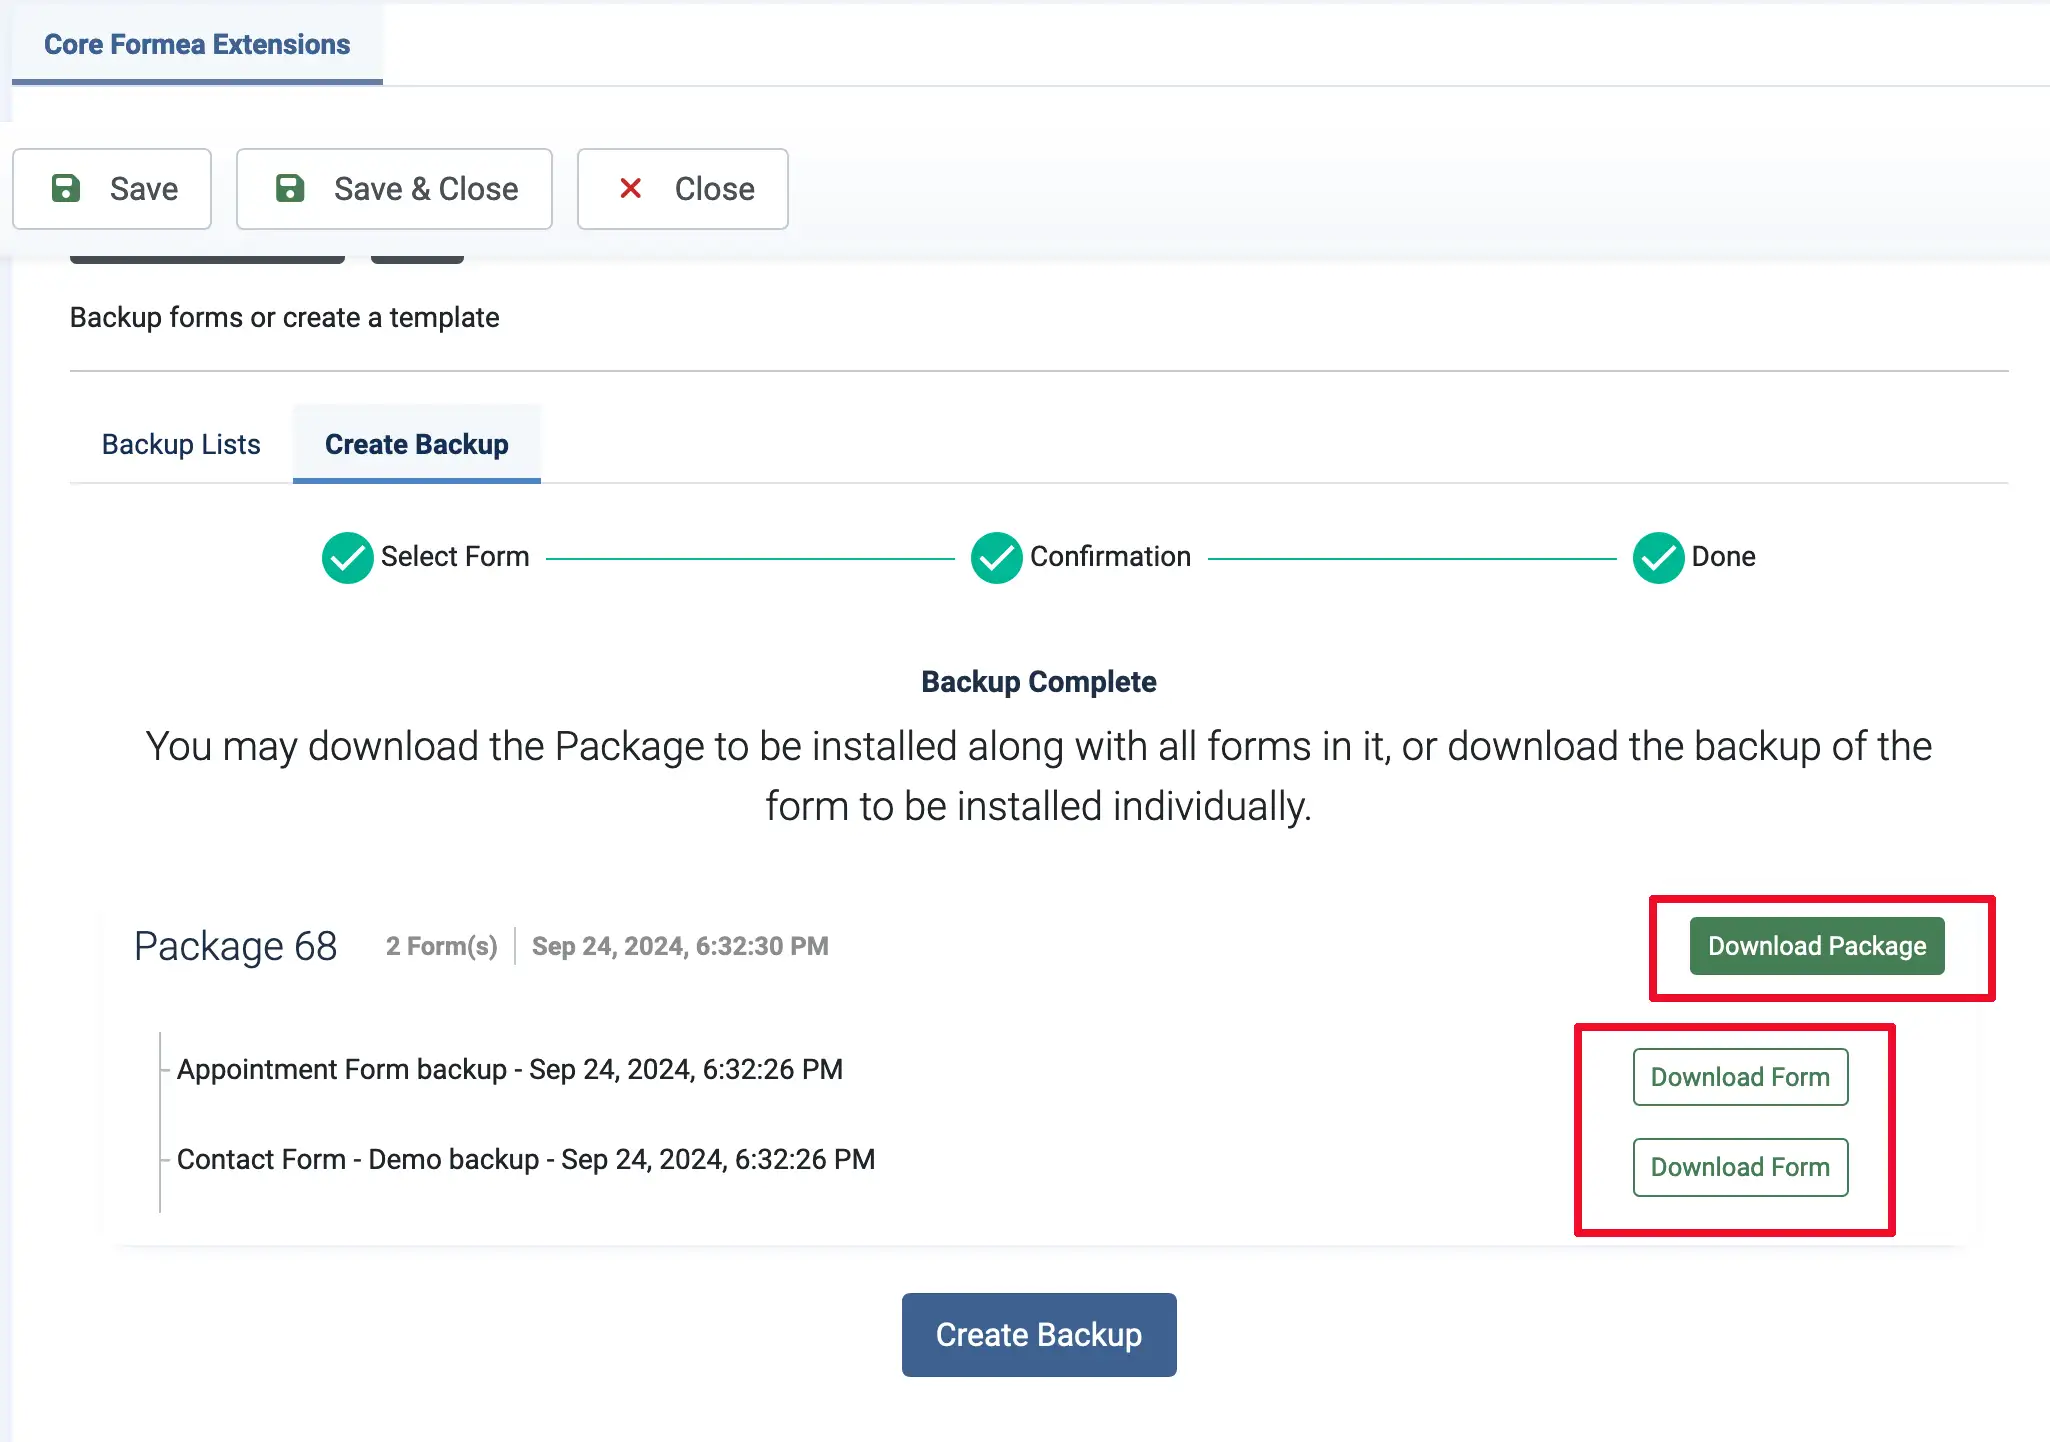
Task: Download Package 68
Action: 1816,946
